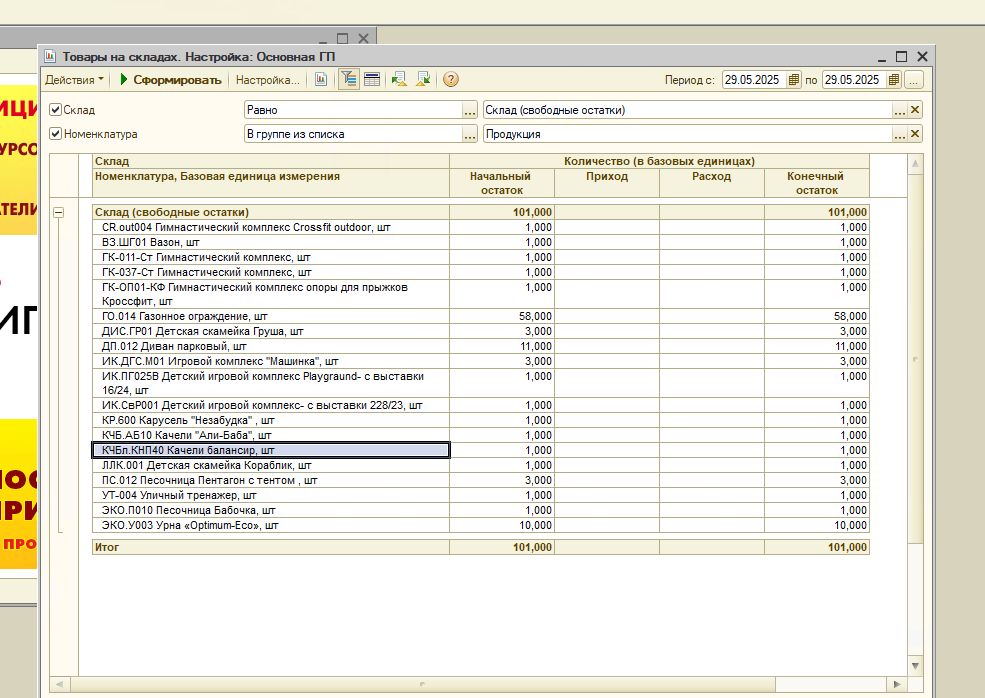Open the Действия dropdown menu
Image resolution: width=985 pixels, height=698 pixels.
point(74,80)
